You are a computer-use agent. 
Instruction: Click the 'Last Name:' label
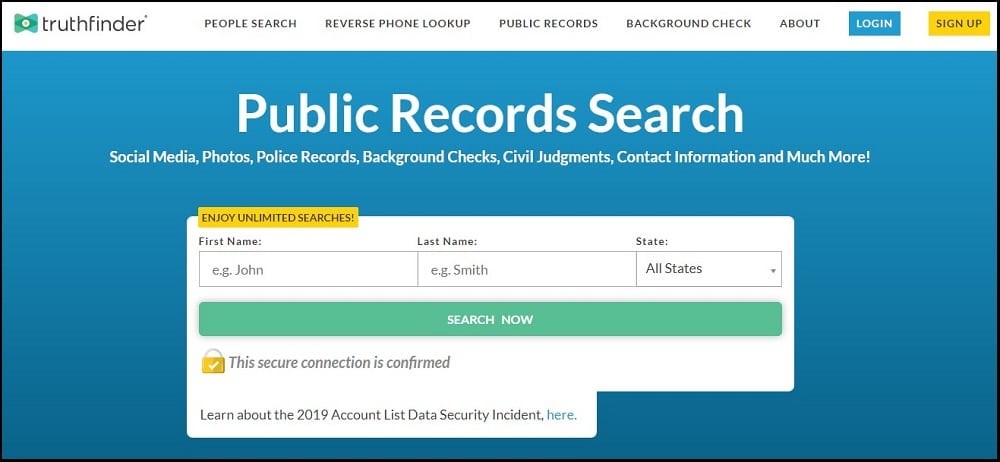click(447, 241)
